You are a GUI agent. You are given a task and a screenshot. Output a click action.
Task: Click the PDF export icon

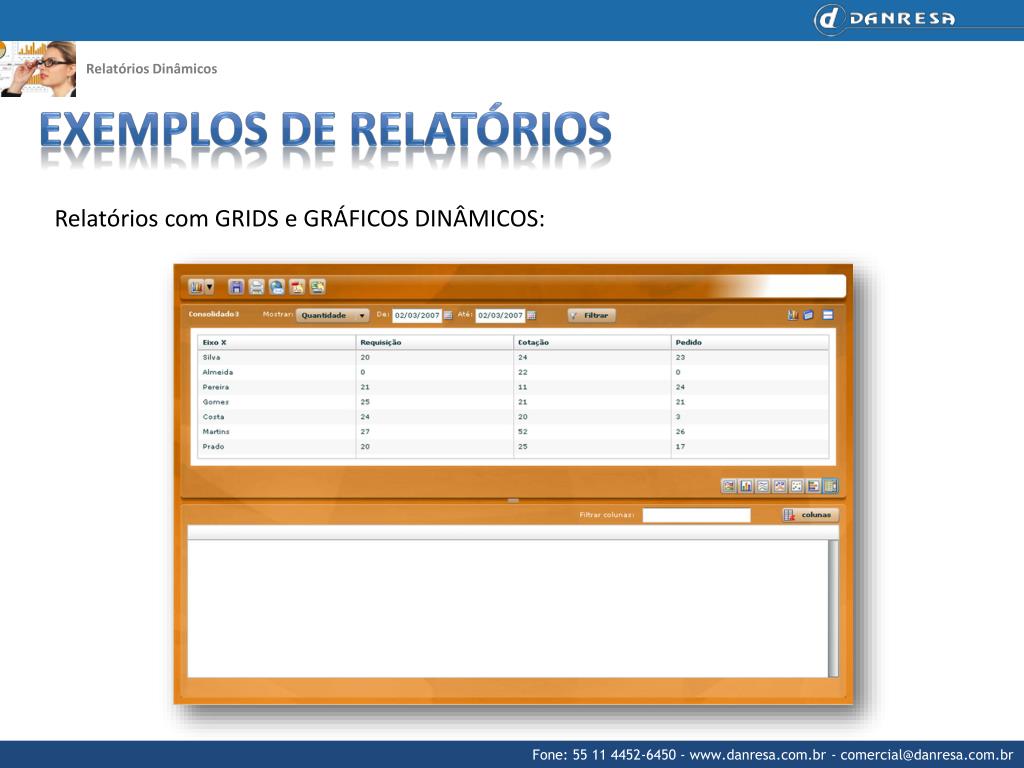point(297,287)
